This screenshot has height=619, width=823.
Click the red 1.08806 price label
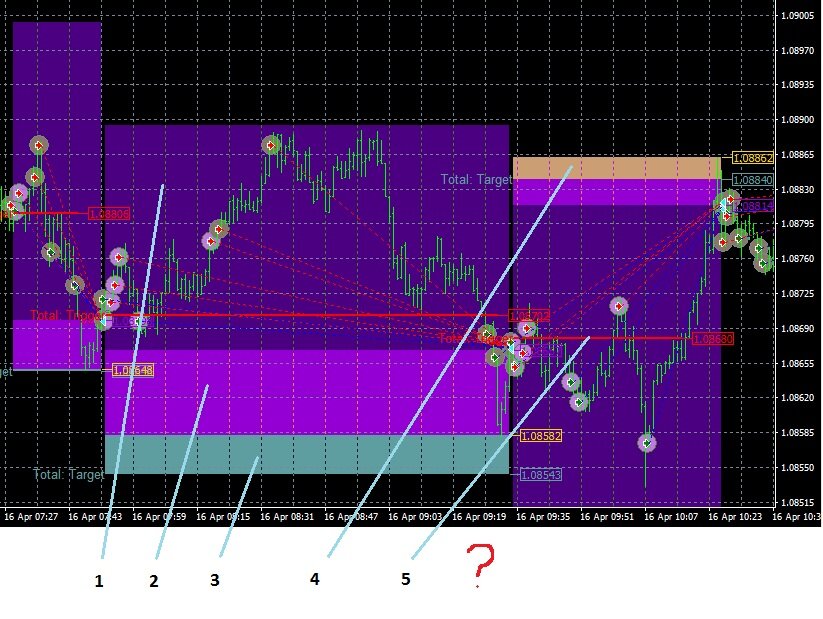[x=109, y=214]
